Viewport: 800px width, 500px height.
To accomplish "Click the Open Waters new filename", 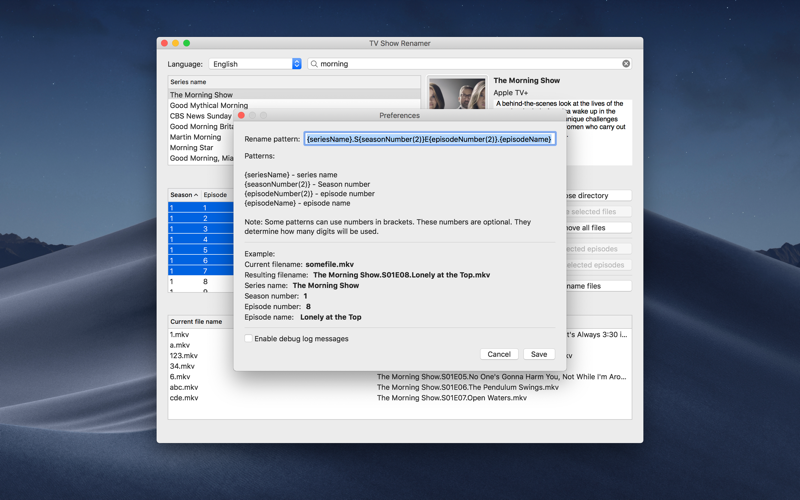I will coord(452,398).
